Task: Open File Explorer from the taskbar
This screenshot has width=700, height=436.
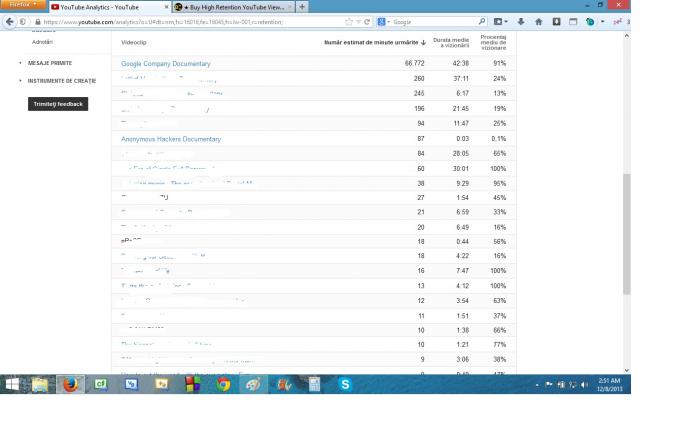Action: pyautogui.click(x=40, y=384)
